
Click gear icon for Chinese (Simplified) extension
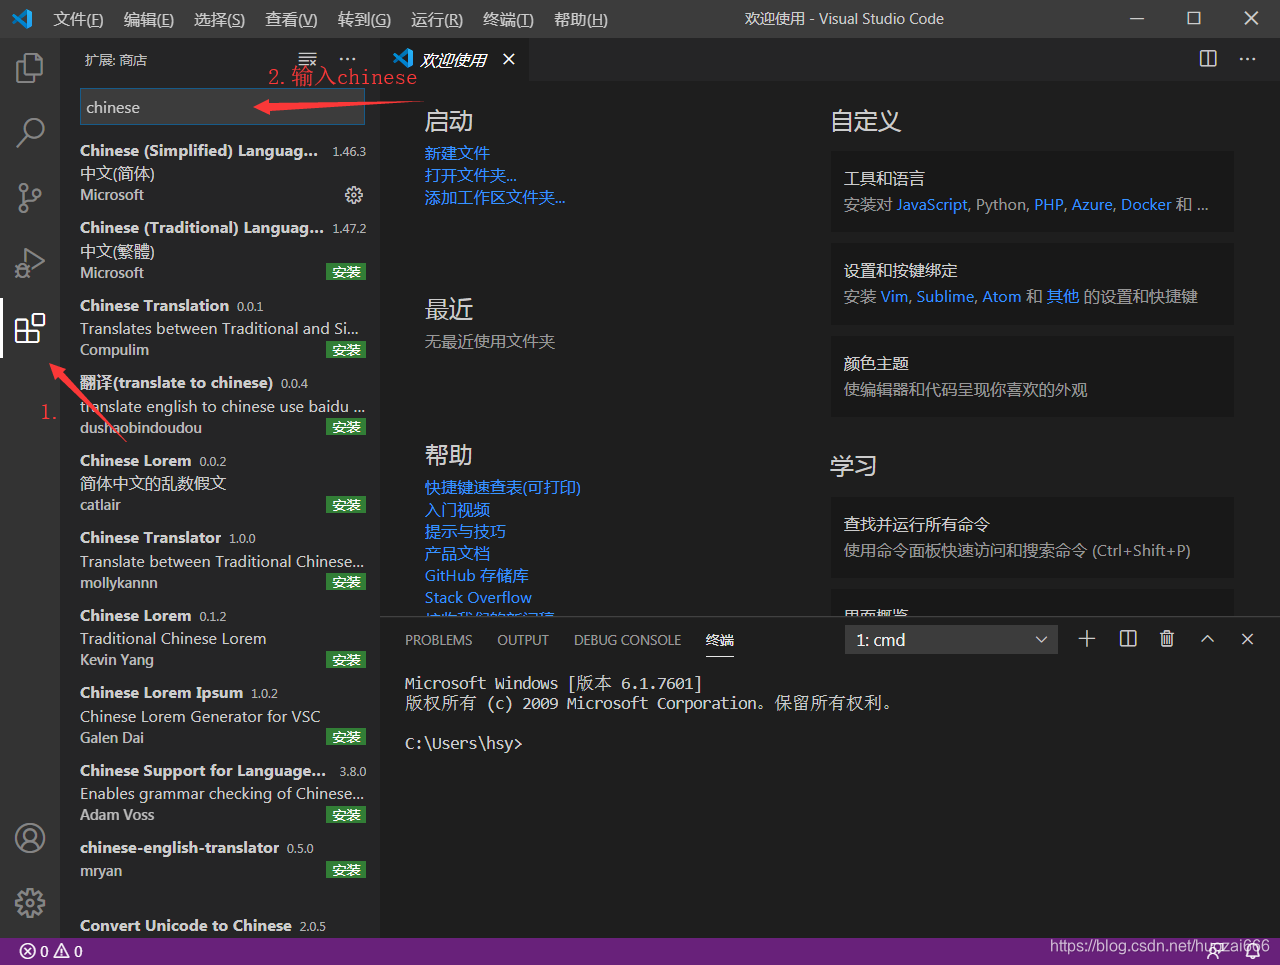pos(354,195)
